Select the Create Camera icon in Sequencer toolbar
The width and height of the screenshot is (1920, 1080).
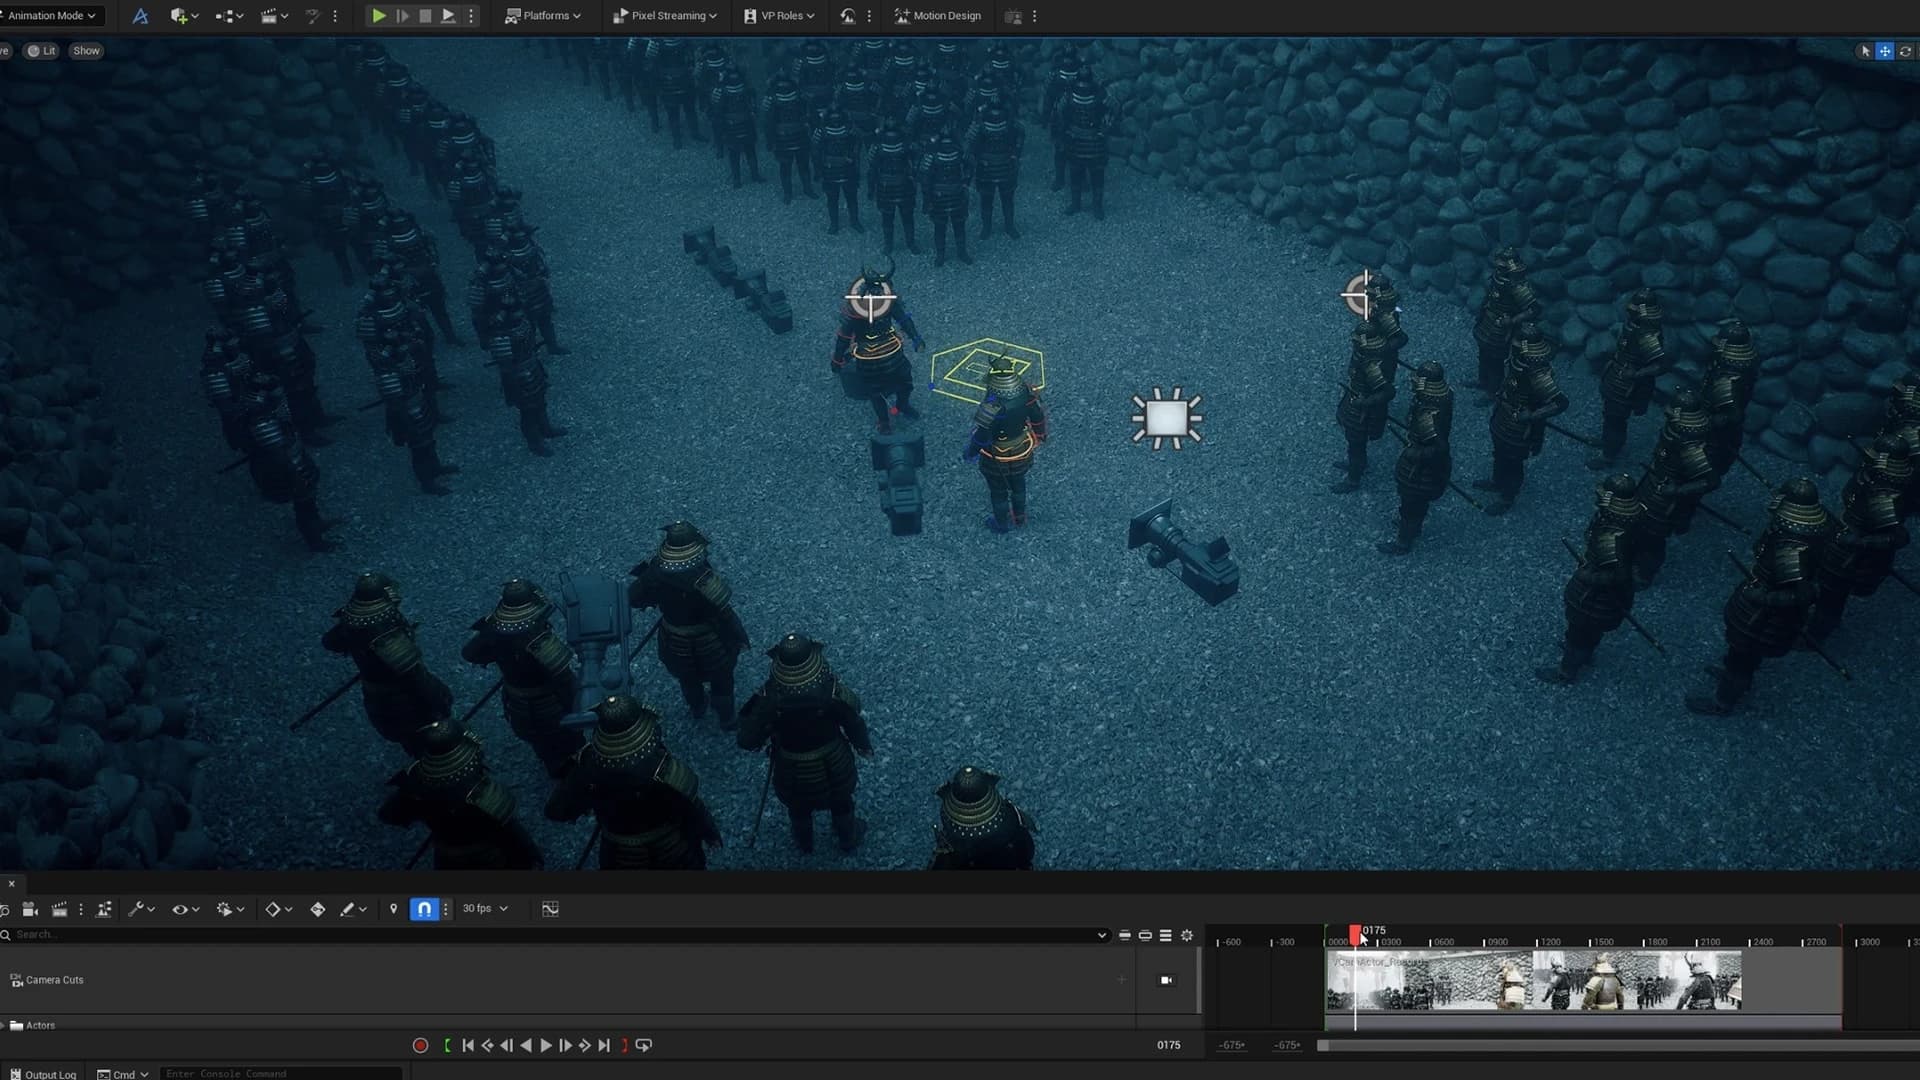pos(30,908)
